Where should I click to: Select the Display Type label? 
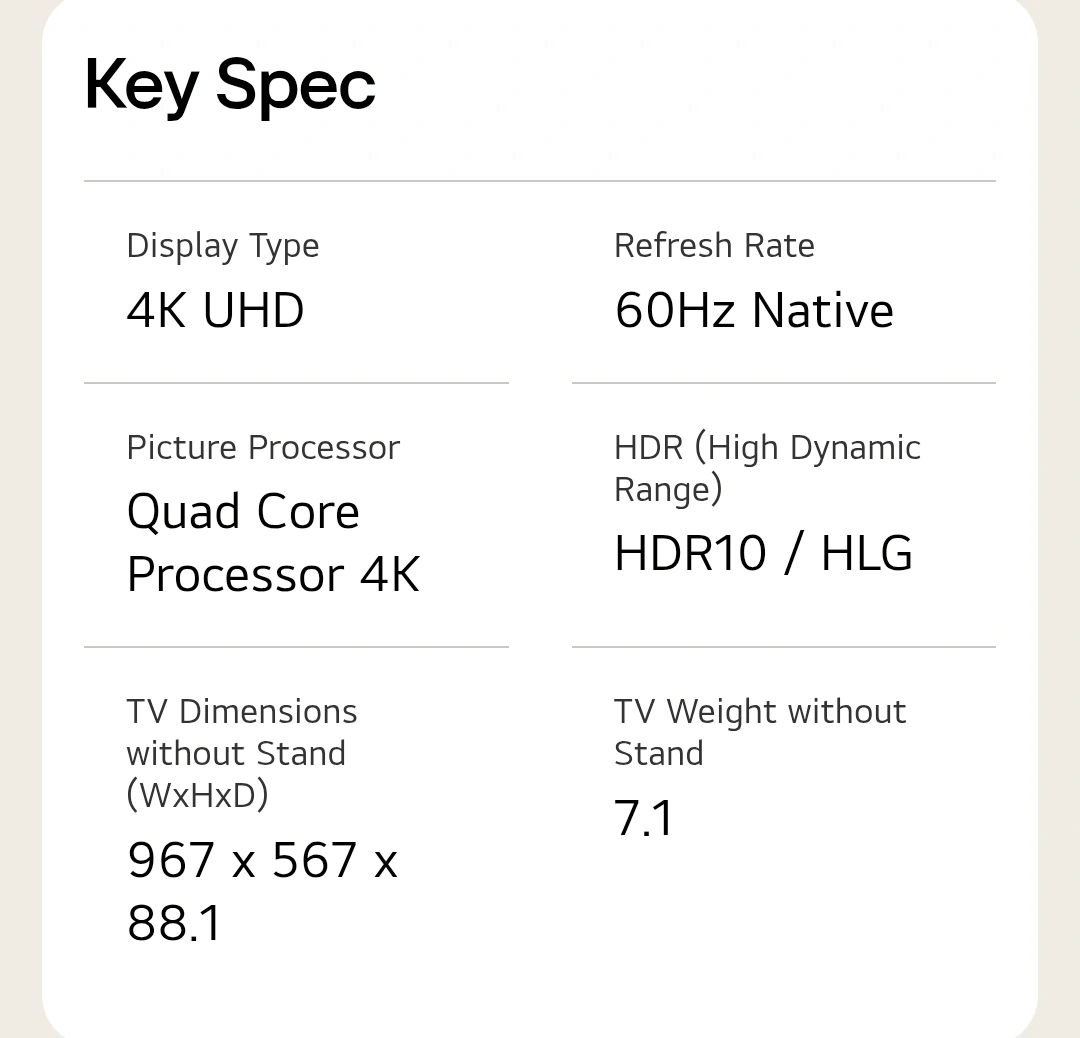(x=223, y=247)
